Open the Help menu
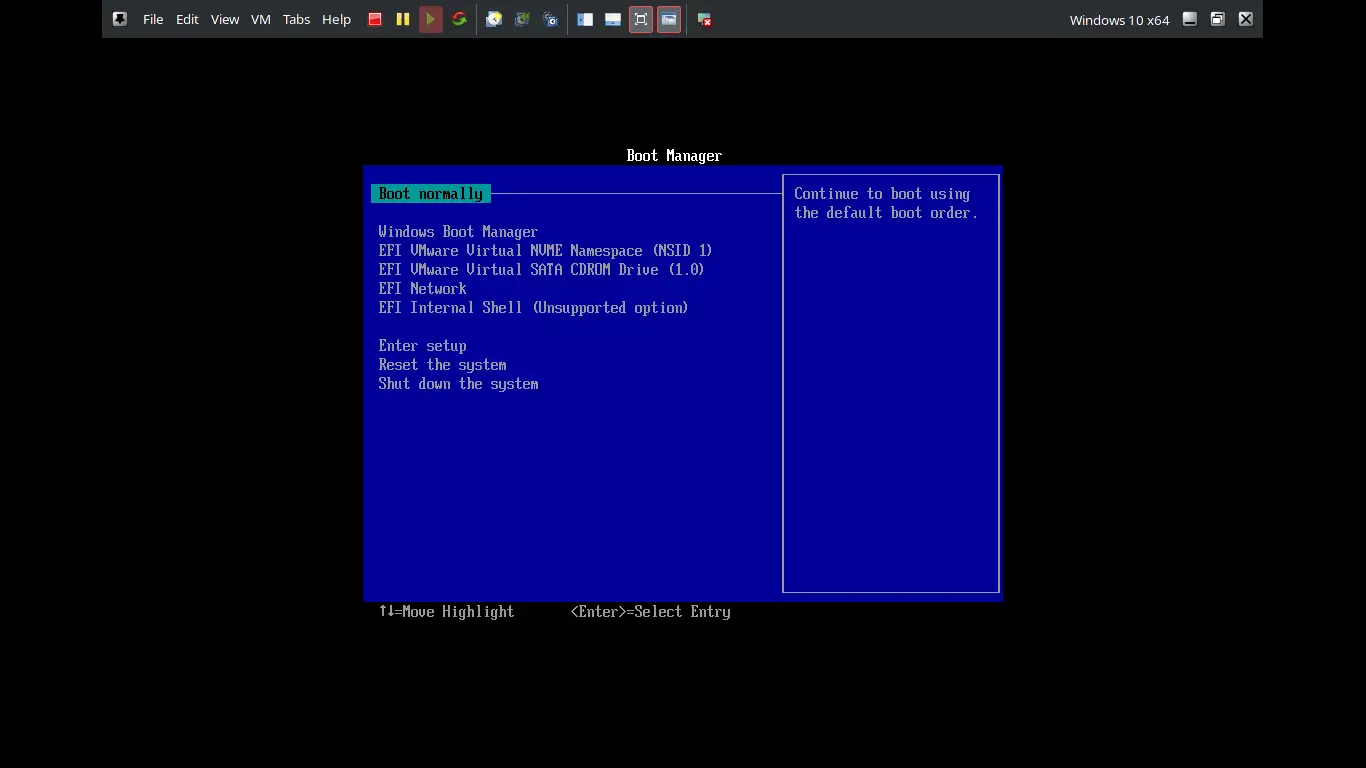Viewport: 1366px width, 768px height. click(336, 19)
